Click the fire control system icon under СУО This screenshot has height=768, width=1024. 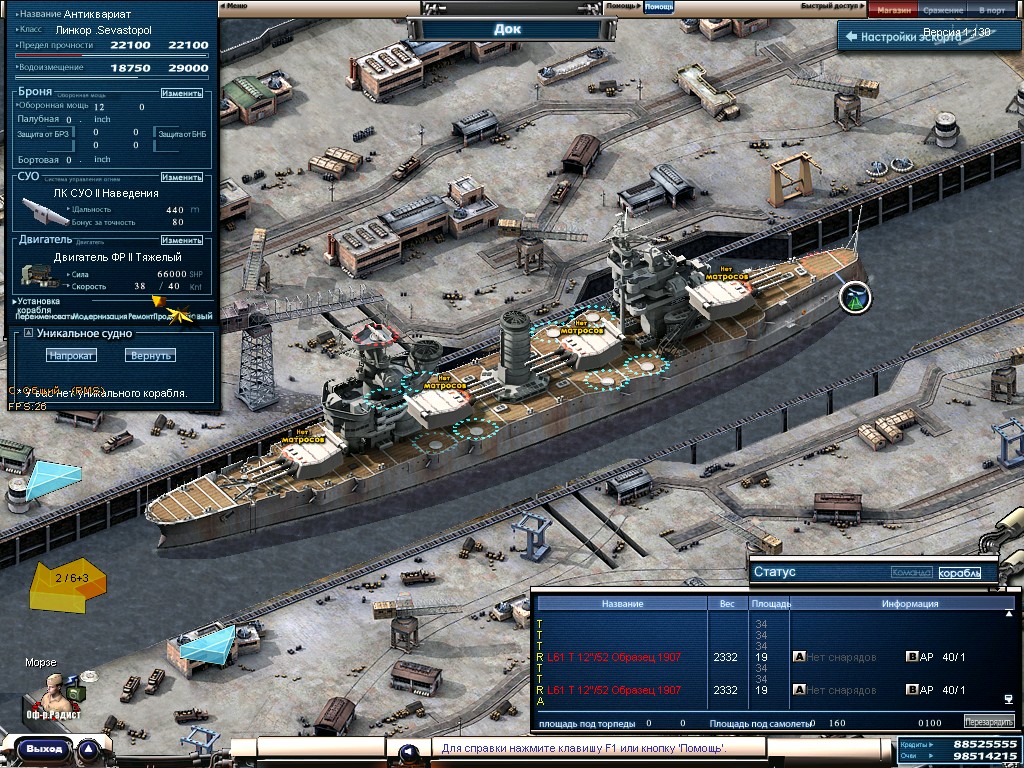[x=45, y=210]
